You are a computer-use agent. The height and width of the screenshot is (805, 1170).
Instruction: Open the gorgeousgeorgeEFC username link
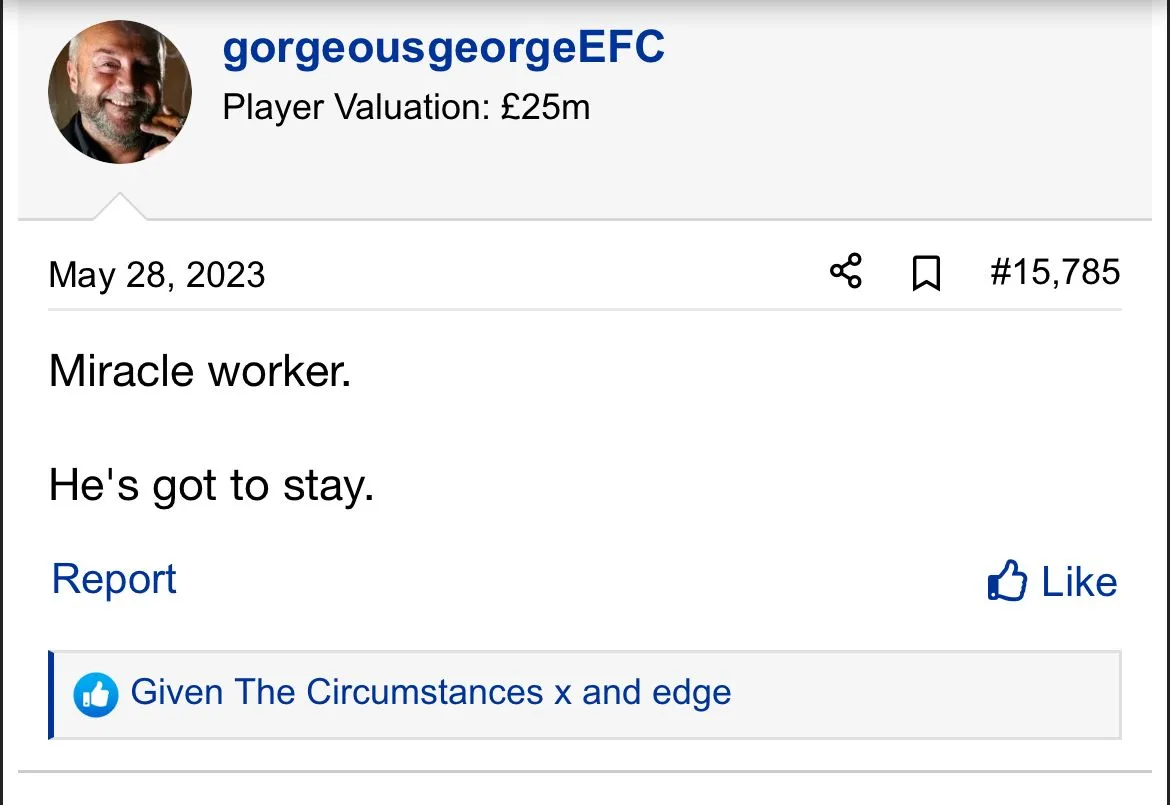point(443,48)
